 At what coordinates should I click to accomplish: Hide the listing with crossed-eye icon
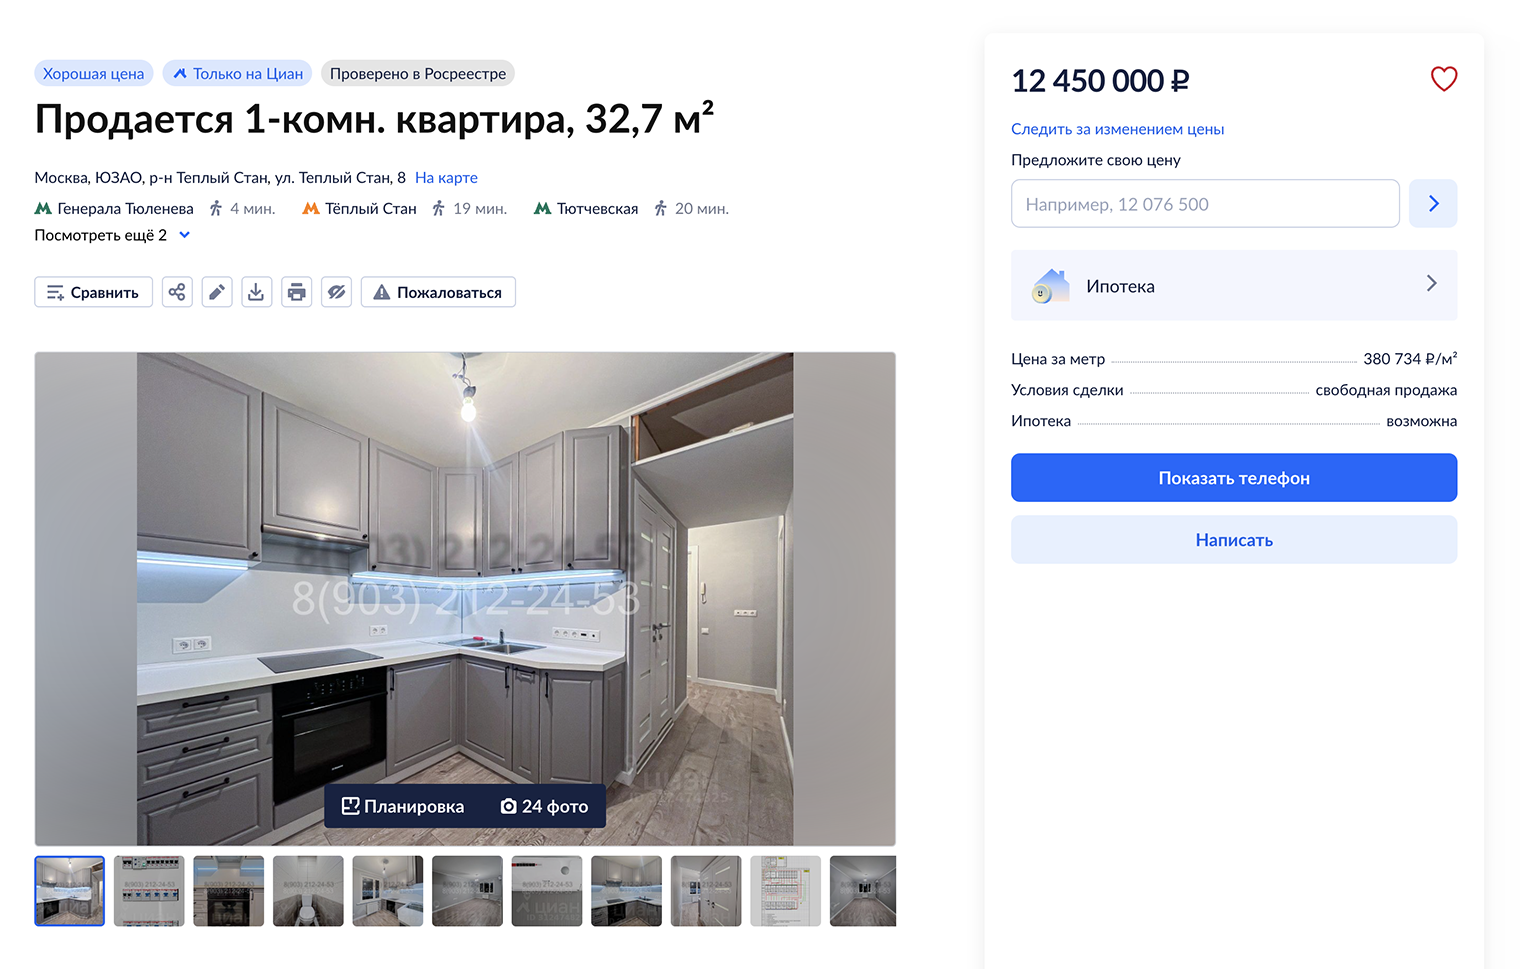pyautogui.click(x=336, y=292)
